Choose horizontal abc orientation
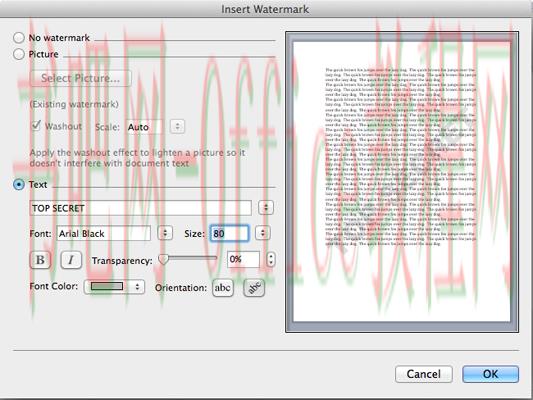This screenshot has width=533, height=400. tap(223, 288)
